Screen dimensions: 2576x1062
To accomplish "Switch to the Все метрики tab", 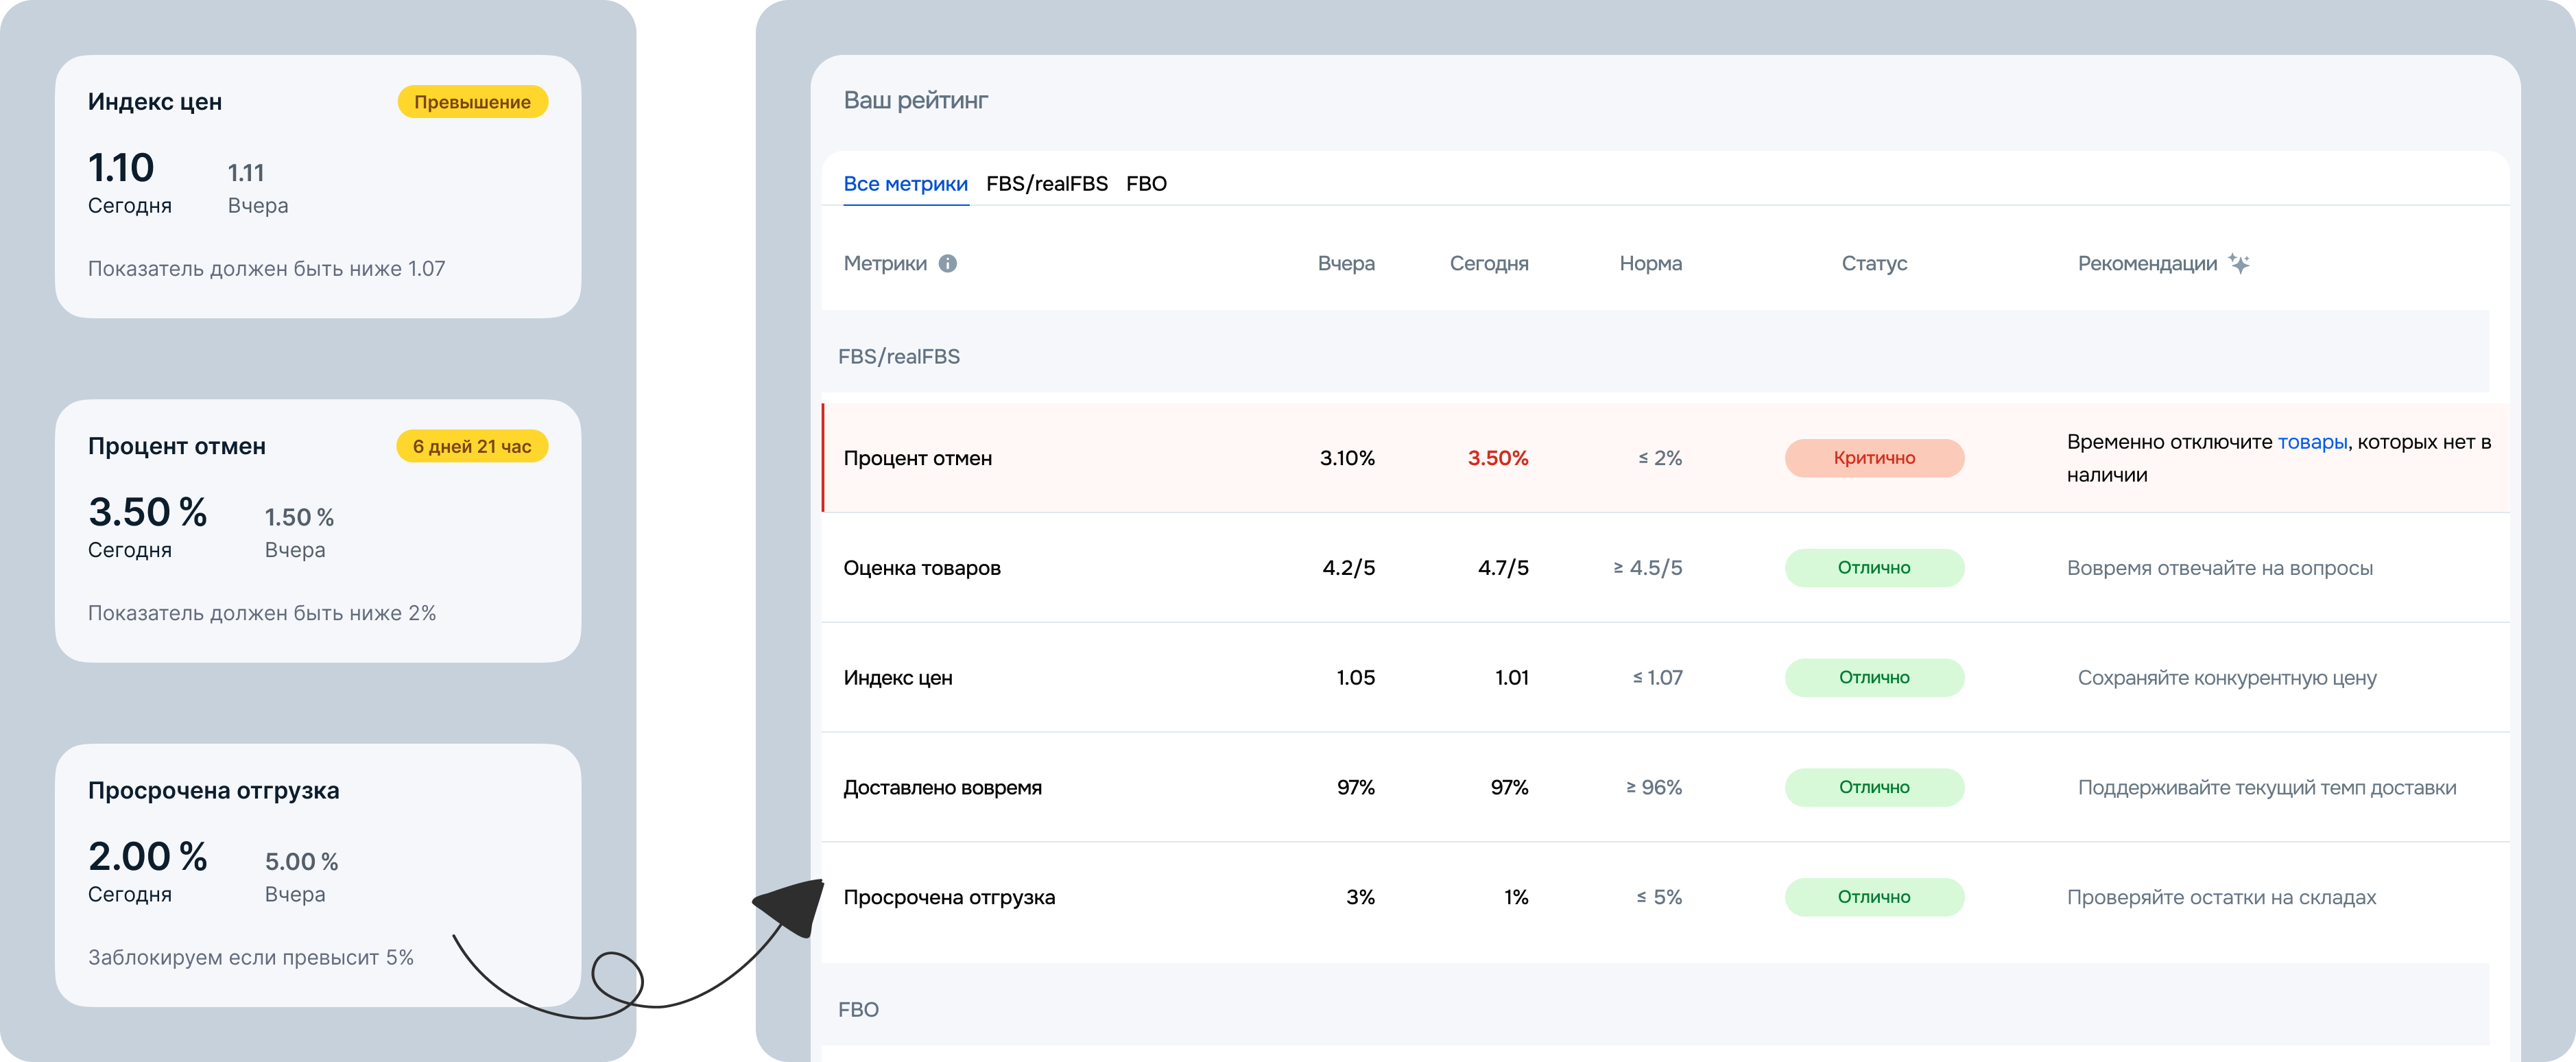I will [x=905, y=184].
